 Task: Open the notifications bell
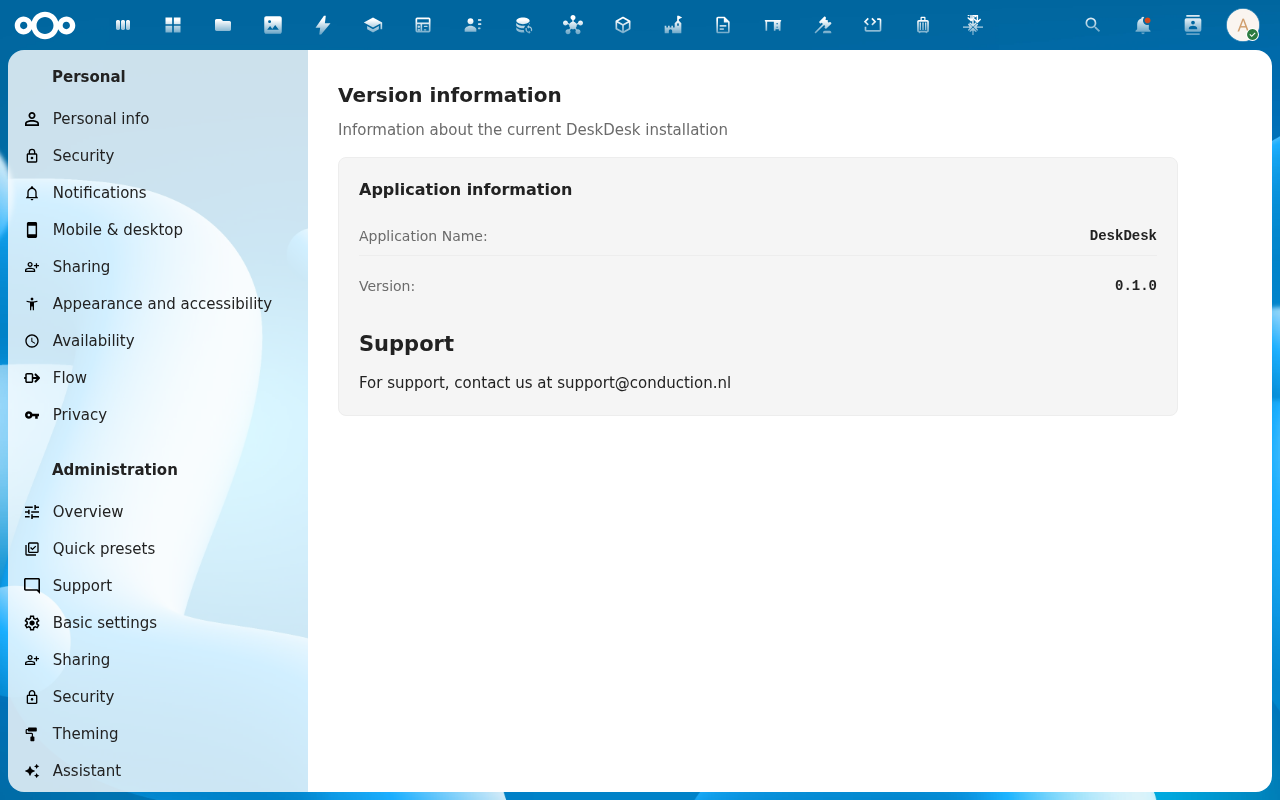click(x=1143, y=25)
